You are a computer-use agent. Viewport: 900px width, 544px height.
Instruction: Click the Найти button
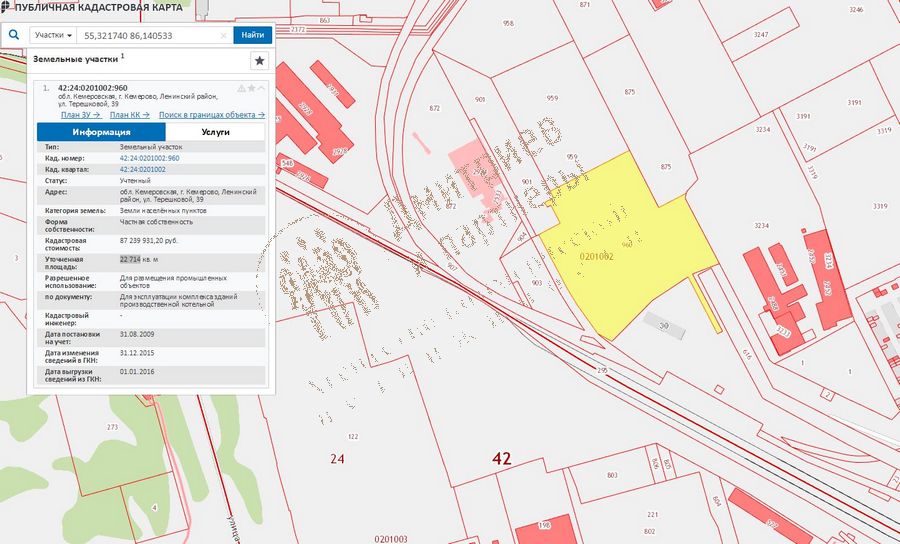tap(253, 35)
